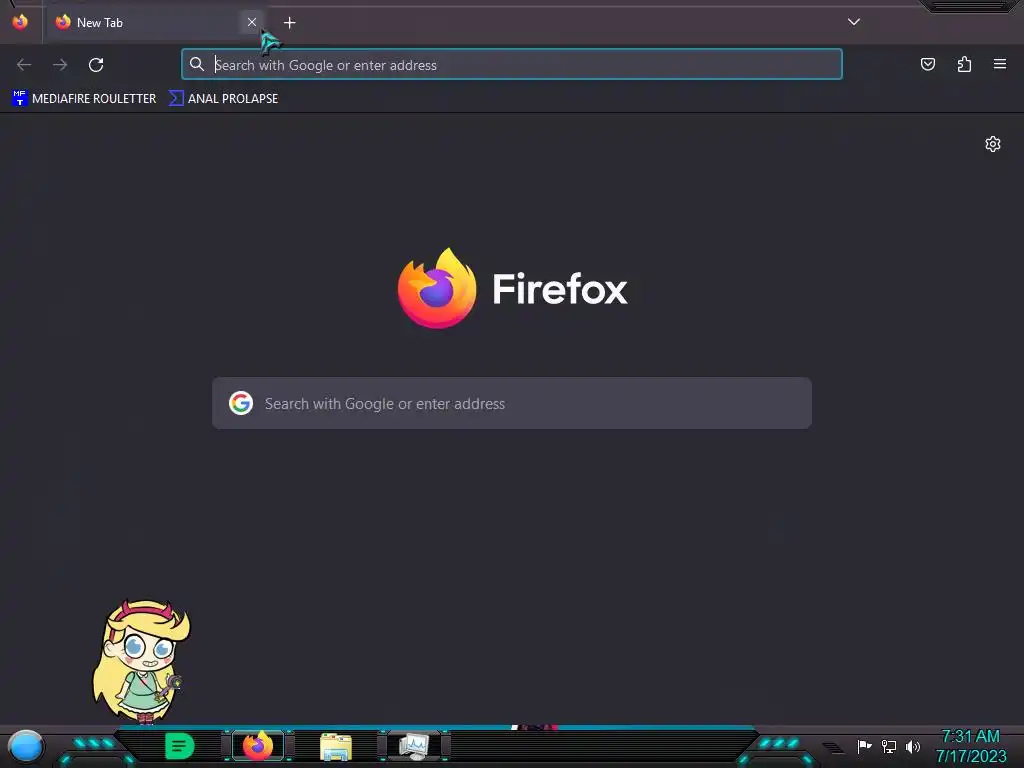This screenshot has height=768, width=1024.
Task: Open a new tab with plus button
Action: click(x=289, y=23)
